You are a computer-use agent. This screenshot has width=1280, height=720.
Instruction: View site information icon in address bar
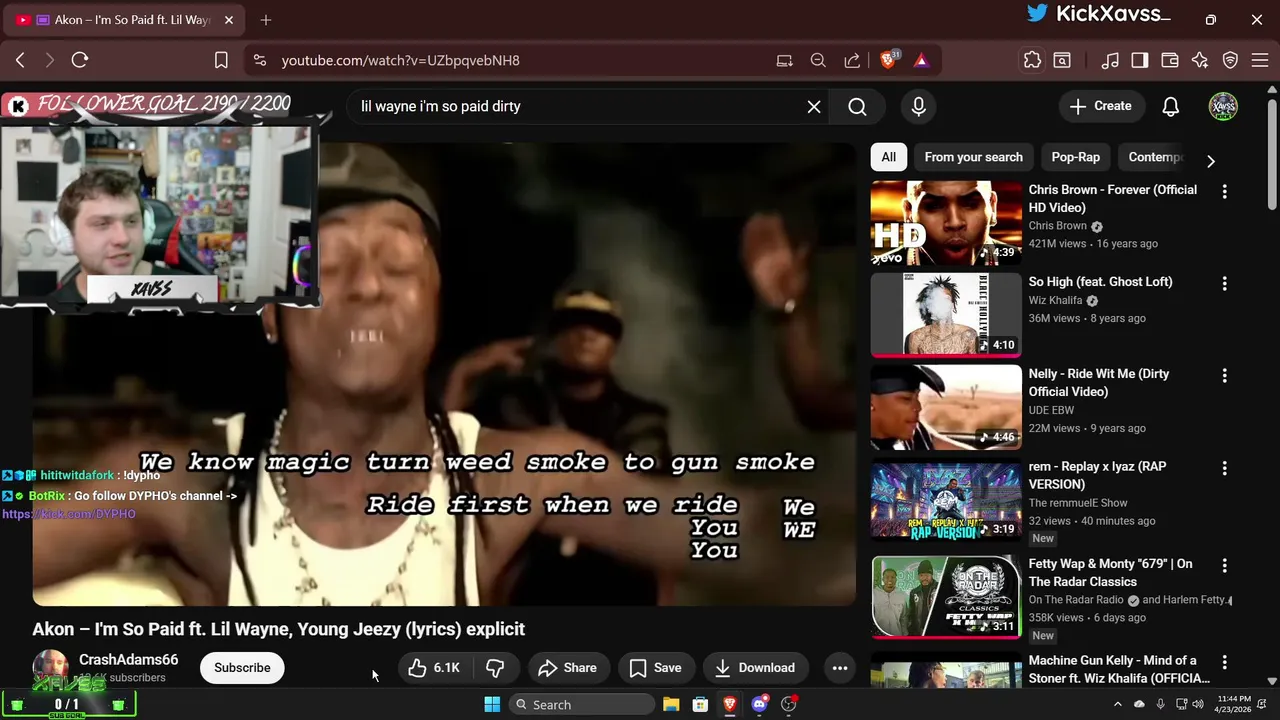(x=260, y=60)
